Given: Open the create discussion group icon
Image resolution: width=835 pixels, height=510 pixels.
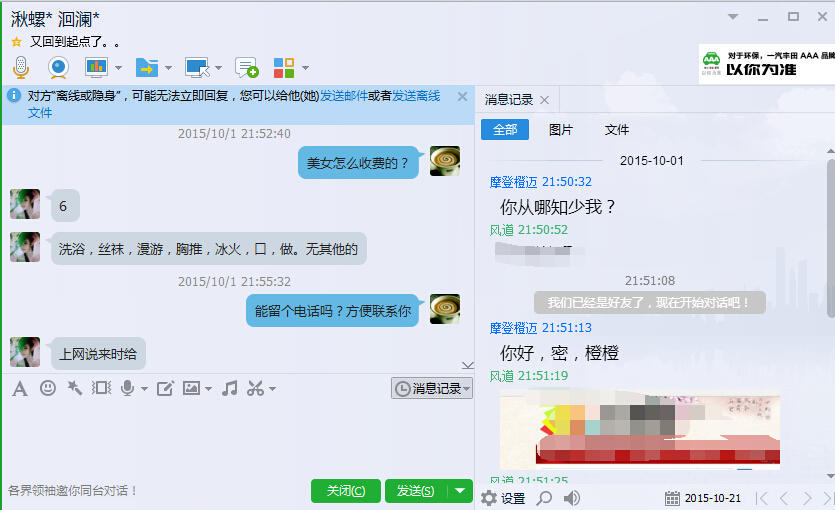Looking at the screenshot, I should click(247, 68).
